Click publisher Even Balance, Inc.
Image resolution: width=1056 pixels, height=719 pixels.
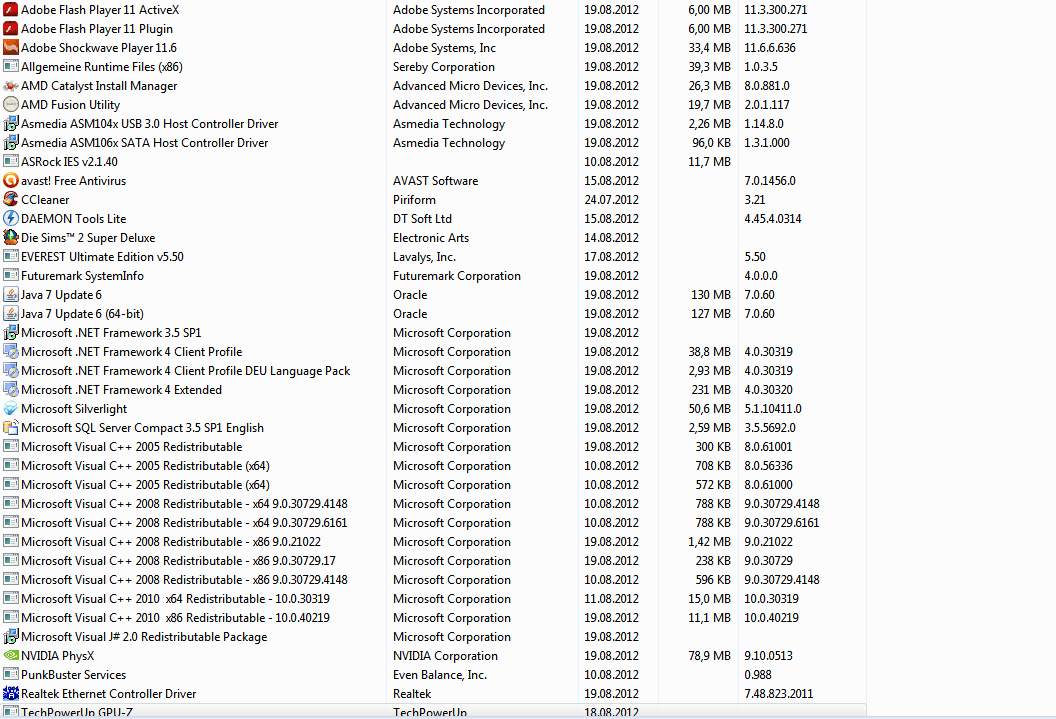[x=440, y=674]
